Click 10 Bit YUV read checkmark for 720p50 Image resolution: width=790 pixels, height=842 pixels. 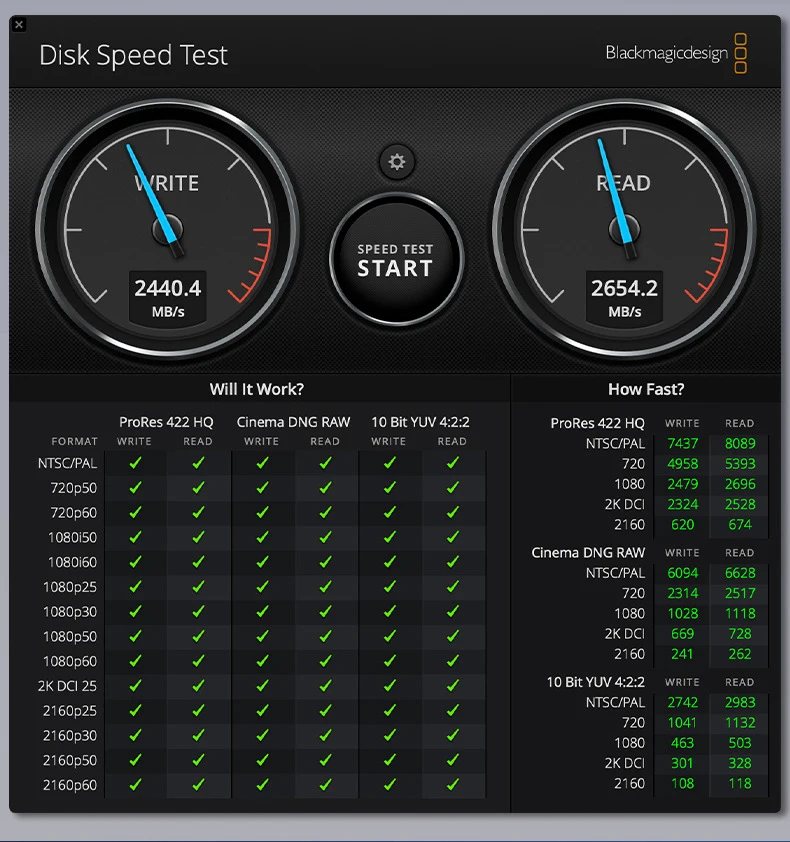coord(453,487)
